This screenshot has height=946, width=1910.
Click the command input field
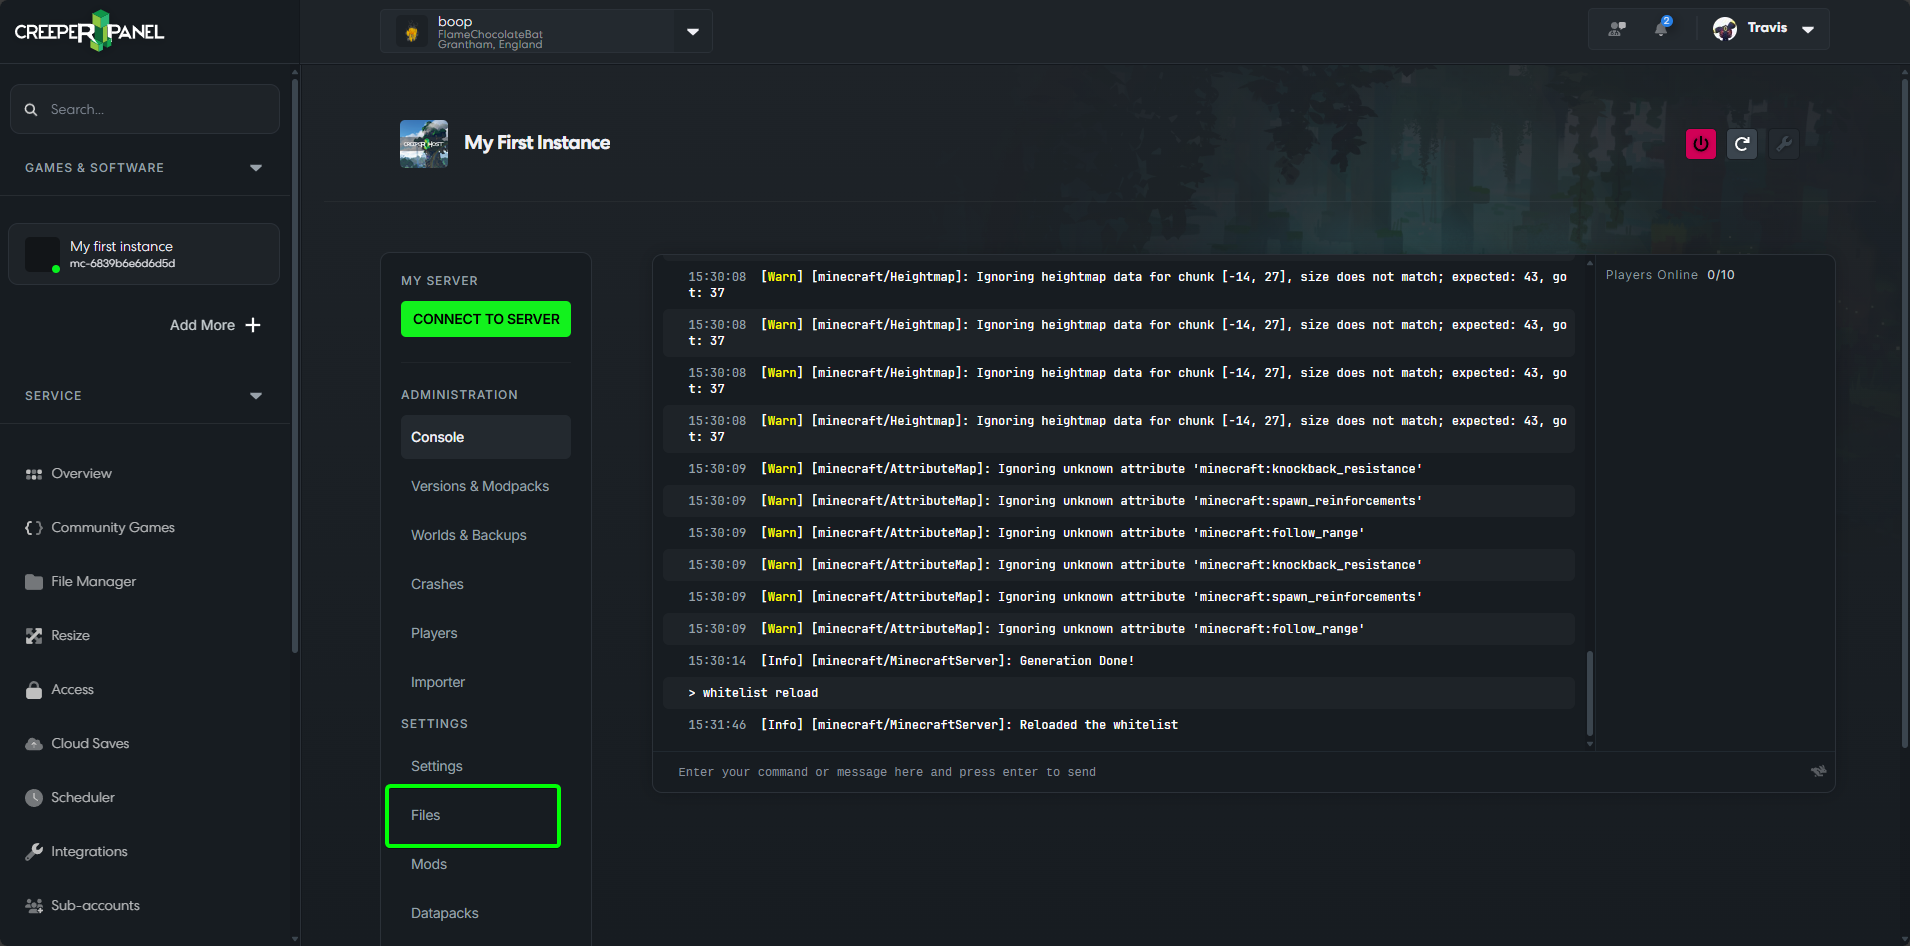tap(1100, 771)
